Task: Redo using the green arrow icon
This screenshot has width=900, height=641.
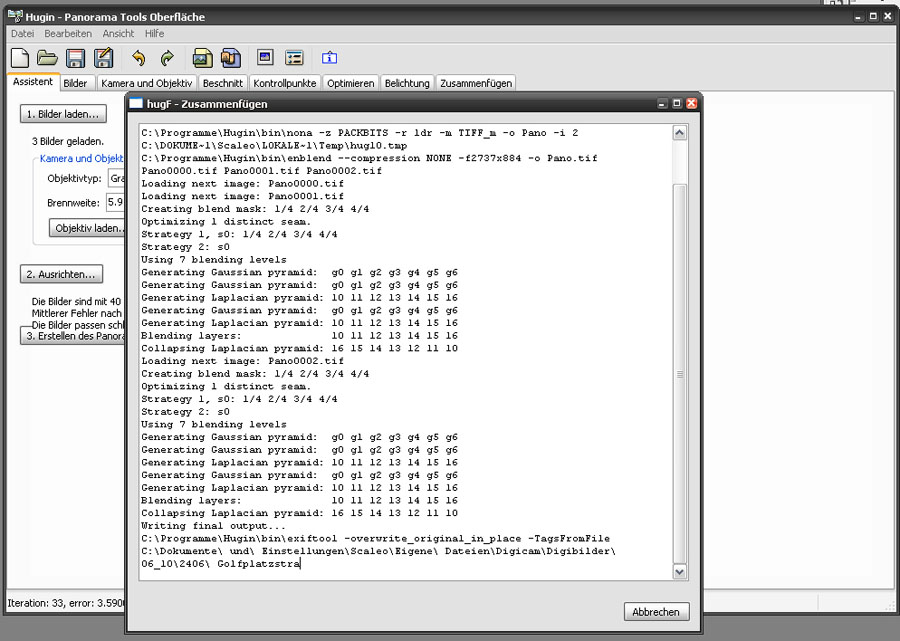Action: click(166, 58)
